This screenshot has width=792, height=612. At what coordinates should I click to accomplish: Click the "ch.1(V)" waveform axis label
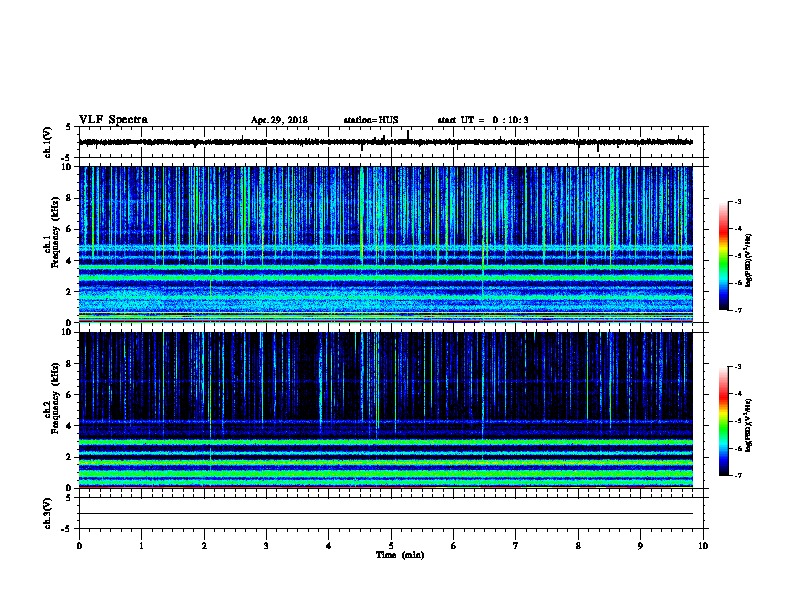point(47,142)
